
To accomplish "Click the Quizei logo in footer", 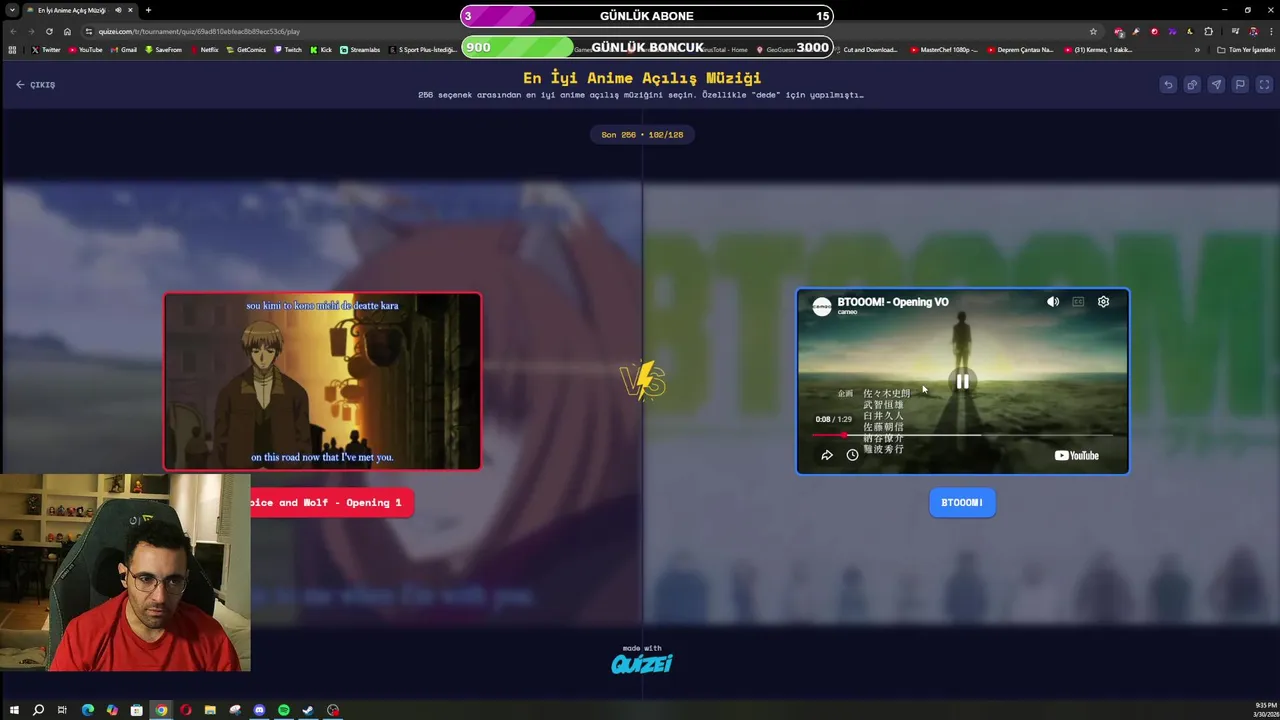I will click(642, 663).
